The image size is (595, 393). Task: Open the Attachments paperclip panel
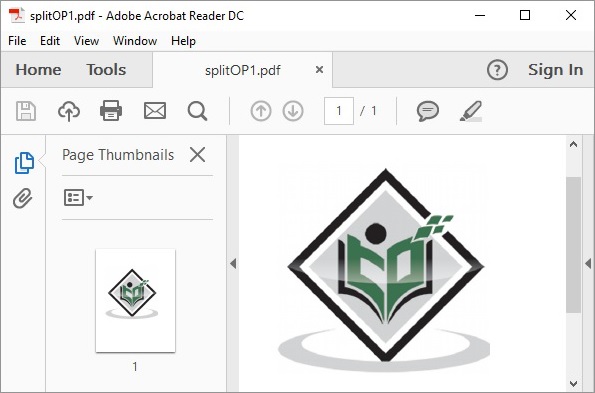click(x=23, y=198)
